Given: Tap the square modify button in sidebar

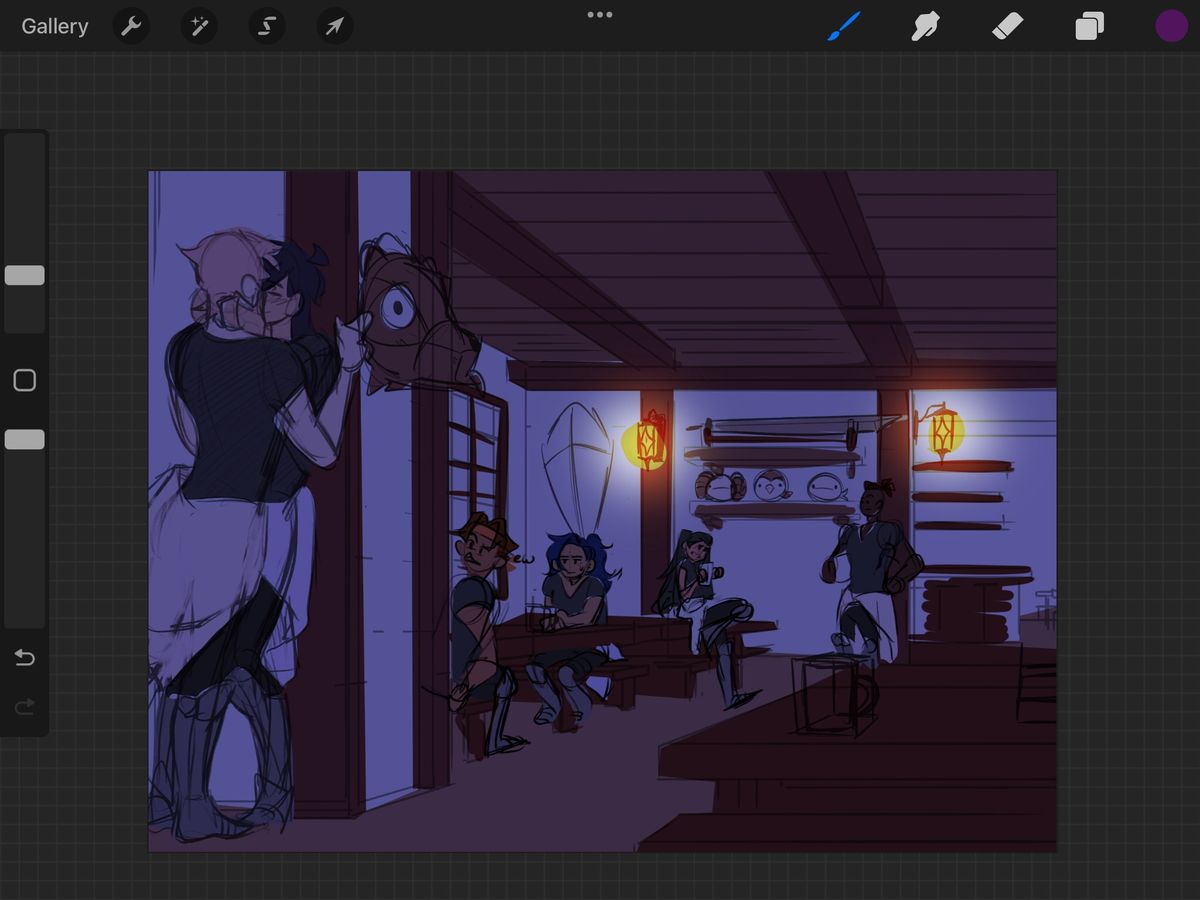Looking at the screenshot, I should pos(24,380).
